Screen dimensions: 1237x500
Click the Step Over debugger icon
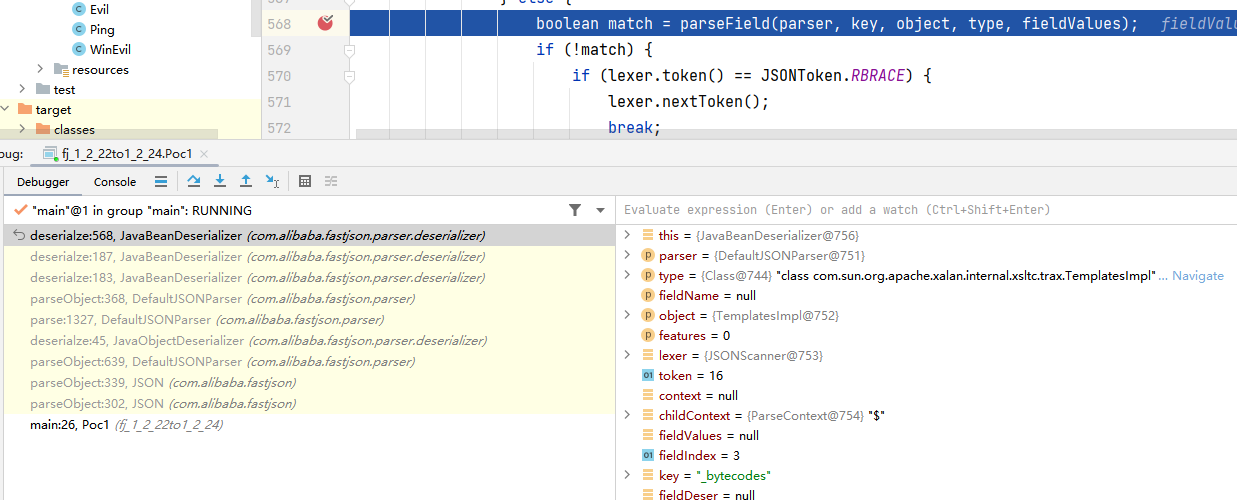194,181
